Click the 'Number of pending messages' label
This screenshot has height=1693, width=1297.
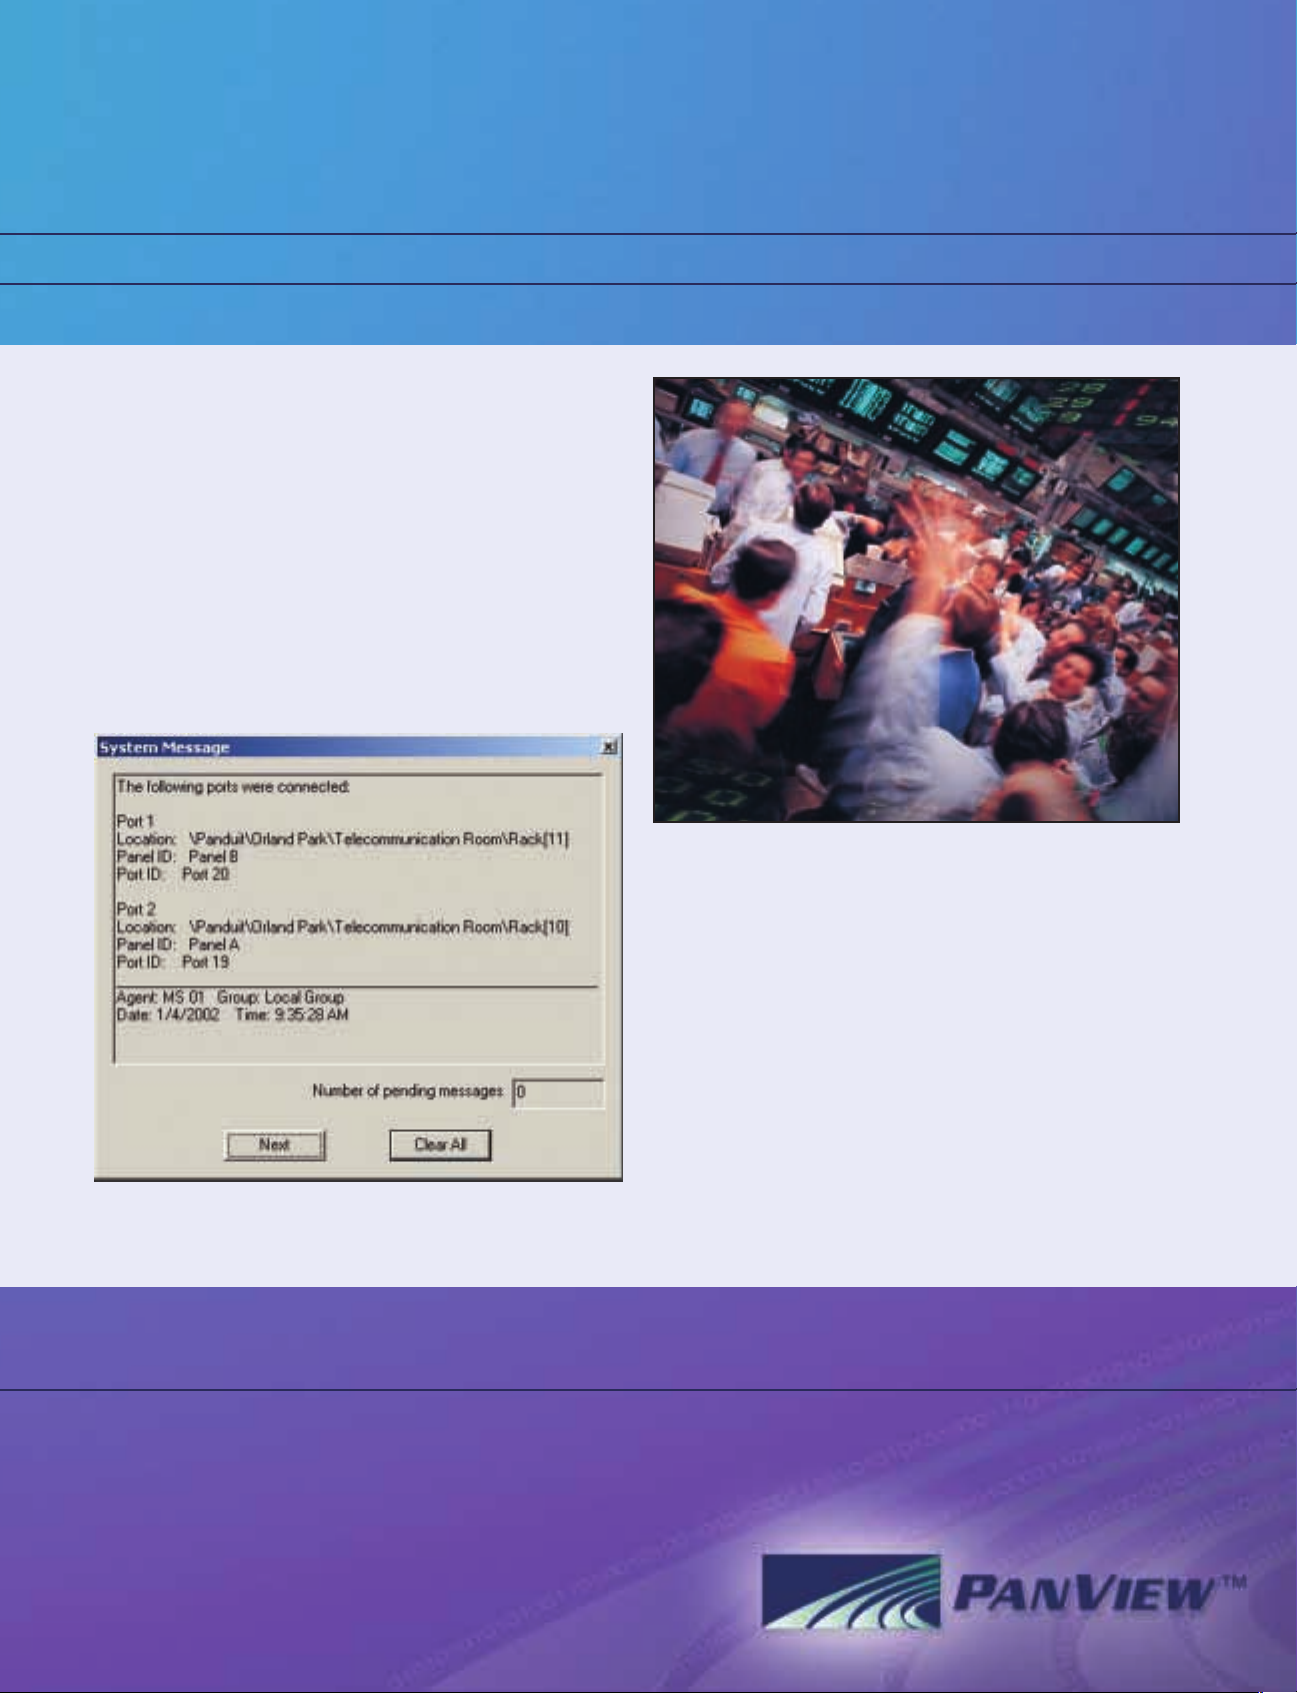(x=408, y=1091)
